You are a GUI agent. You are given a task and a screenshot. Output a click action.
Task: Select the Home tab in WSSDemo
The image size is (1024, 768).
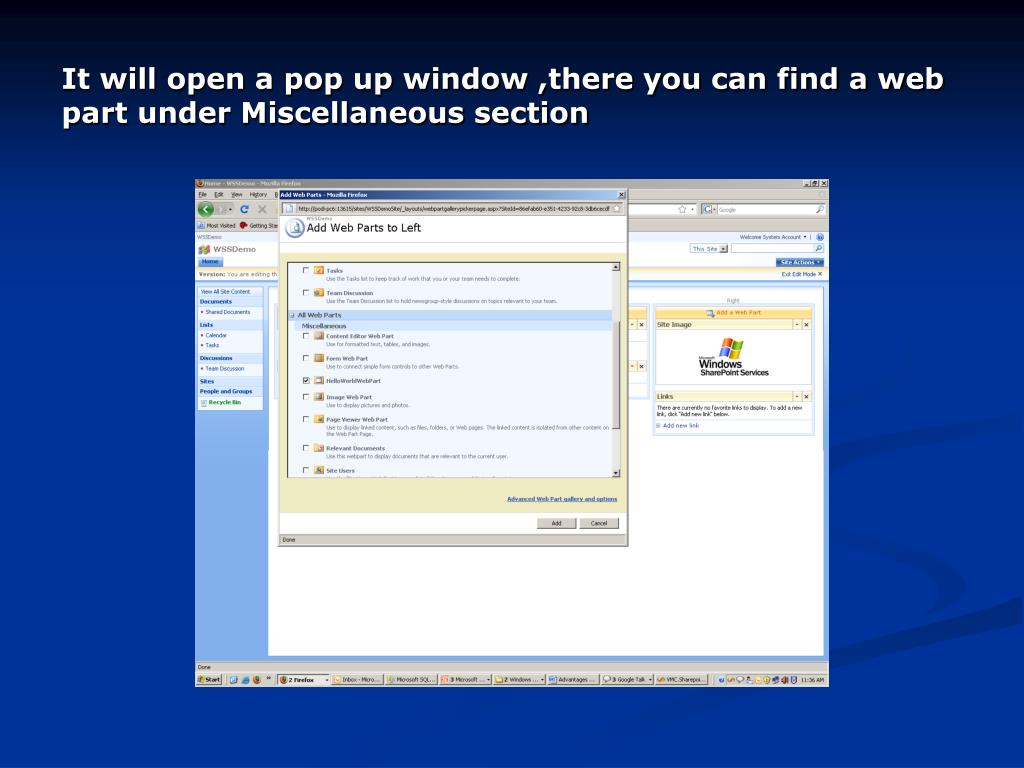[210, 262]
